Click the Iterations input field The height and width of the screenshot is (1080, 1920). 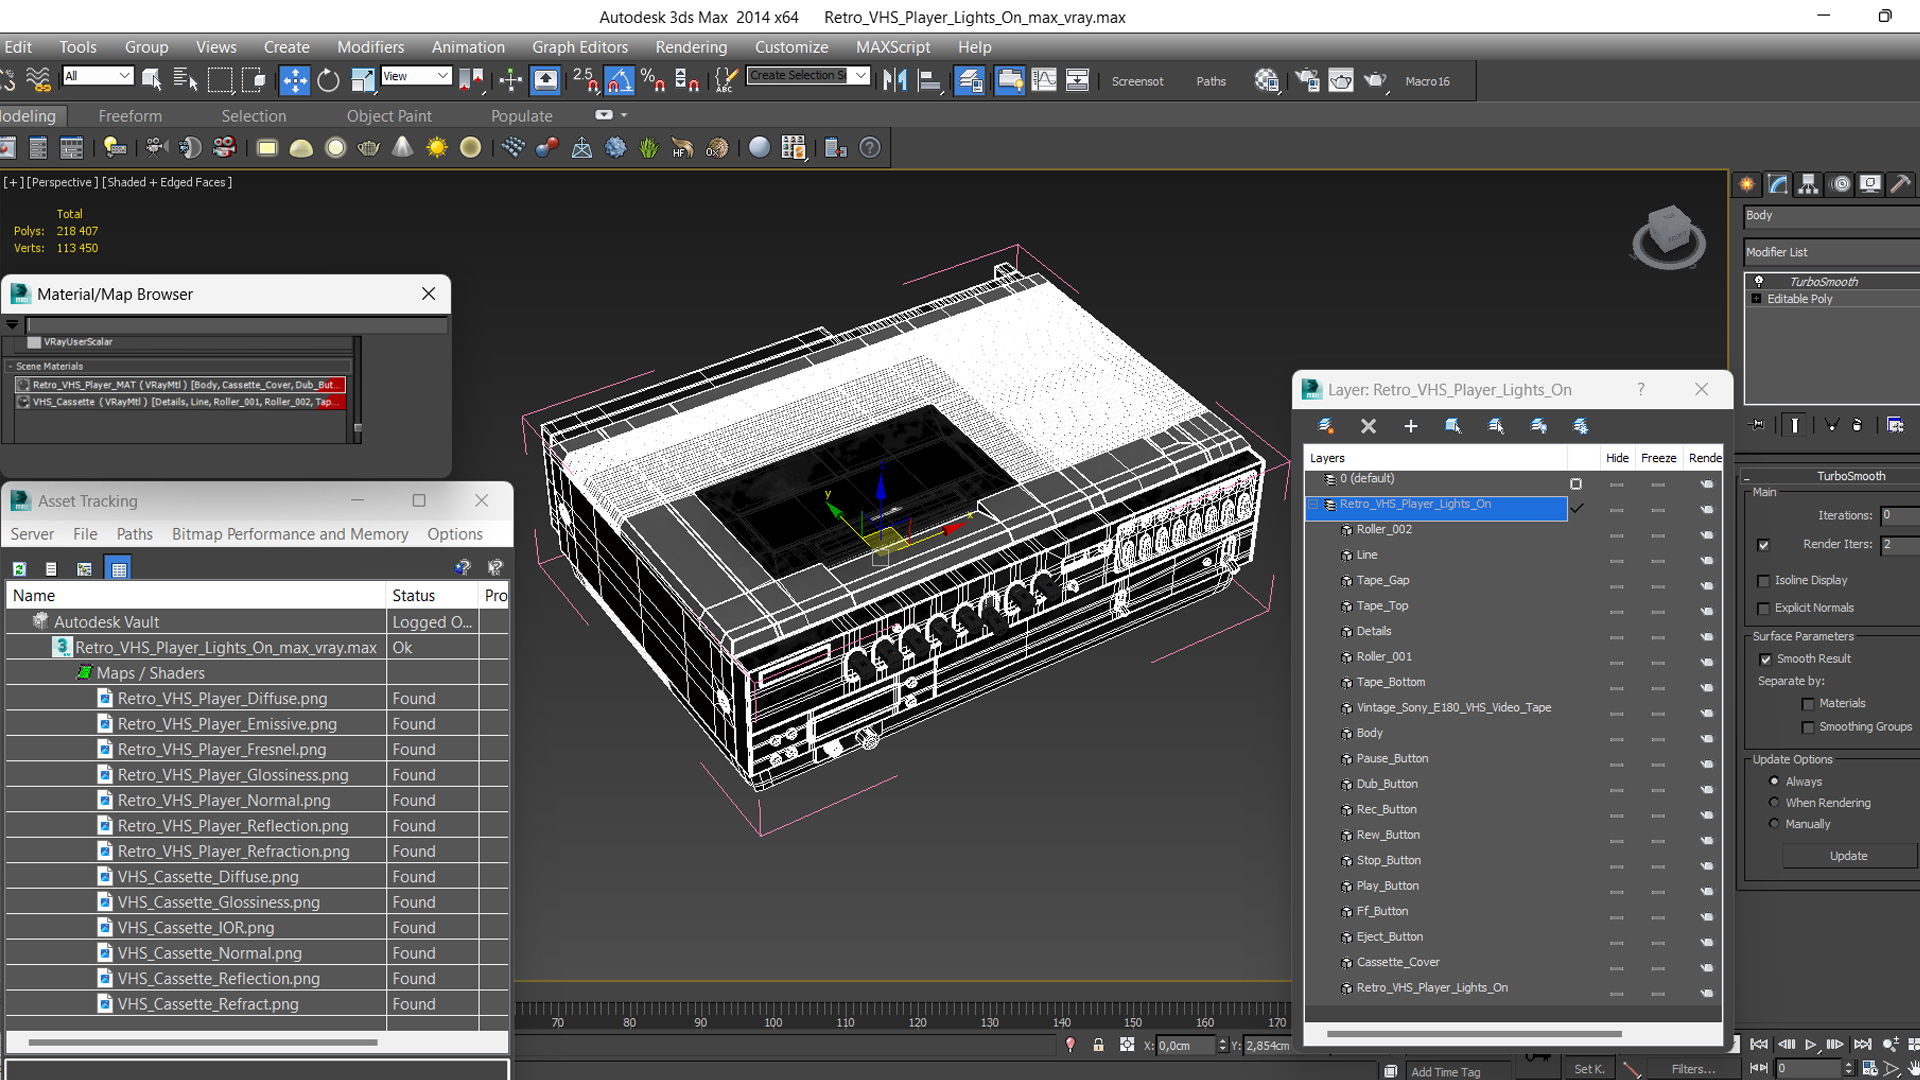click(x=1899, y=516)
